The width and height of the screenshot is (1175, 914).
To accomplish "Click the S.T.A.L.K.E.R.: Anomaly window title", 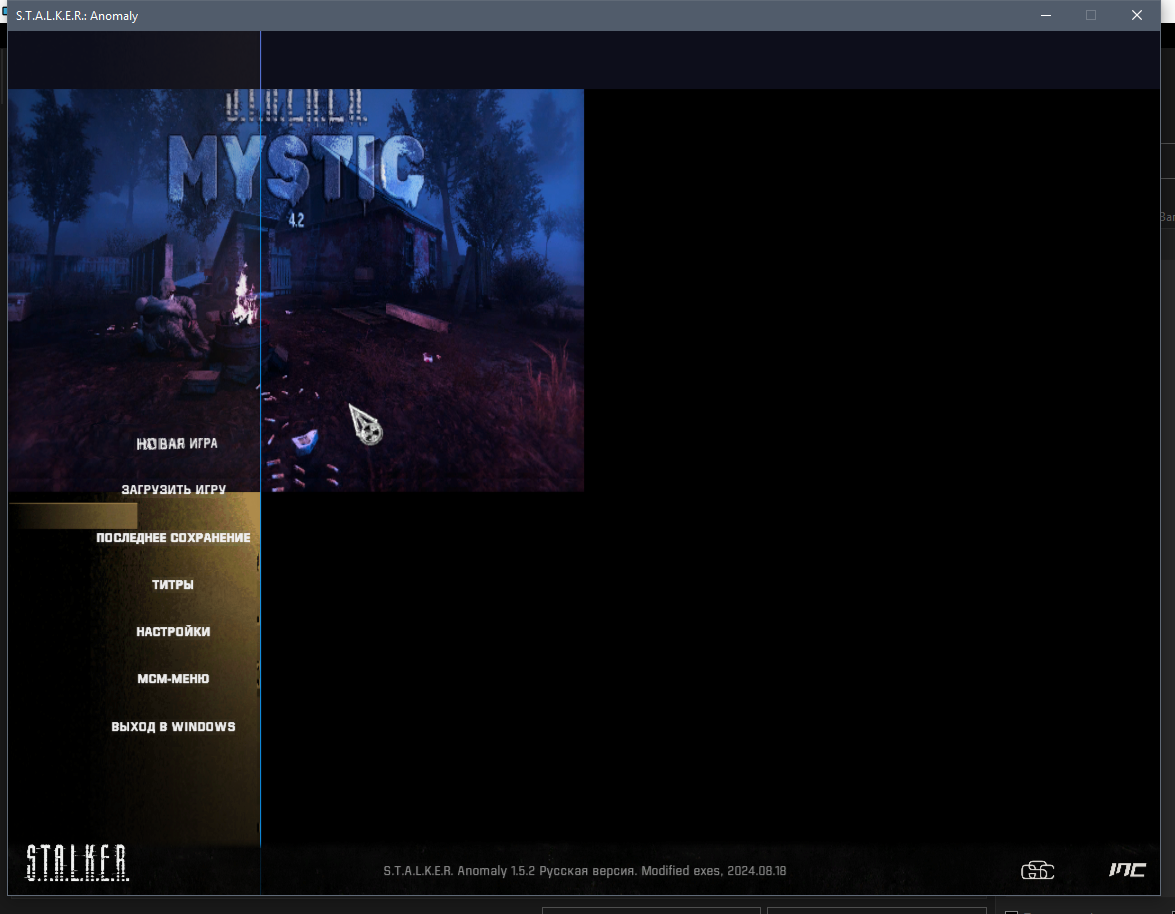I will pyautogui.click(x=77, y=16).
